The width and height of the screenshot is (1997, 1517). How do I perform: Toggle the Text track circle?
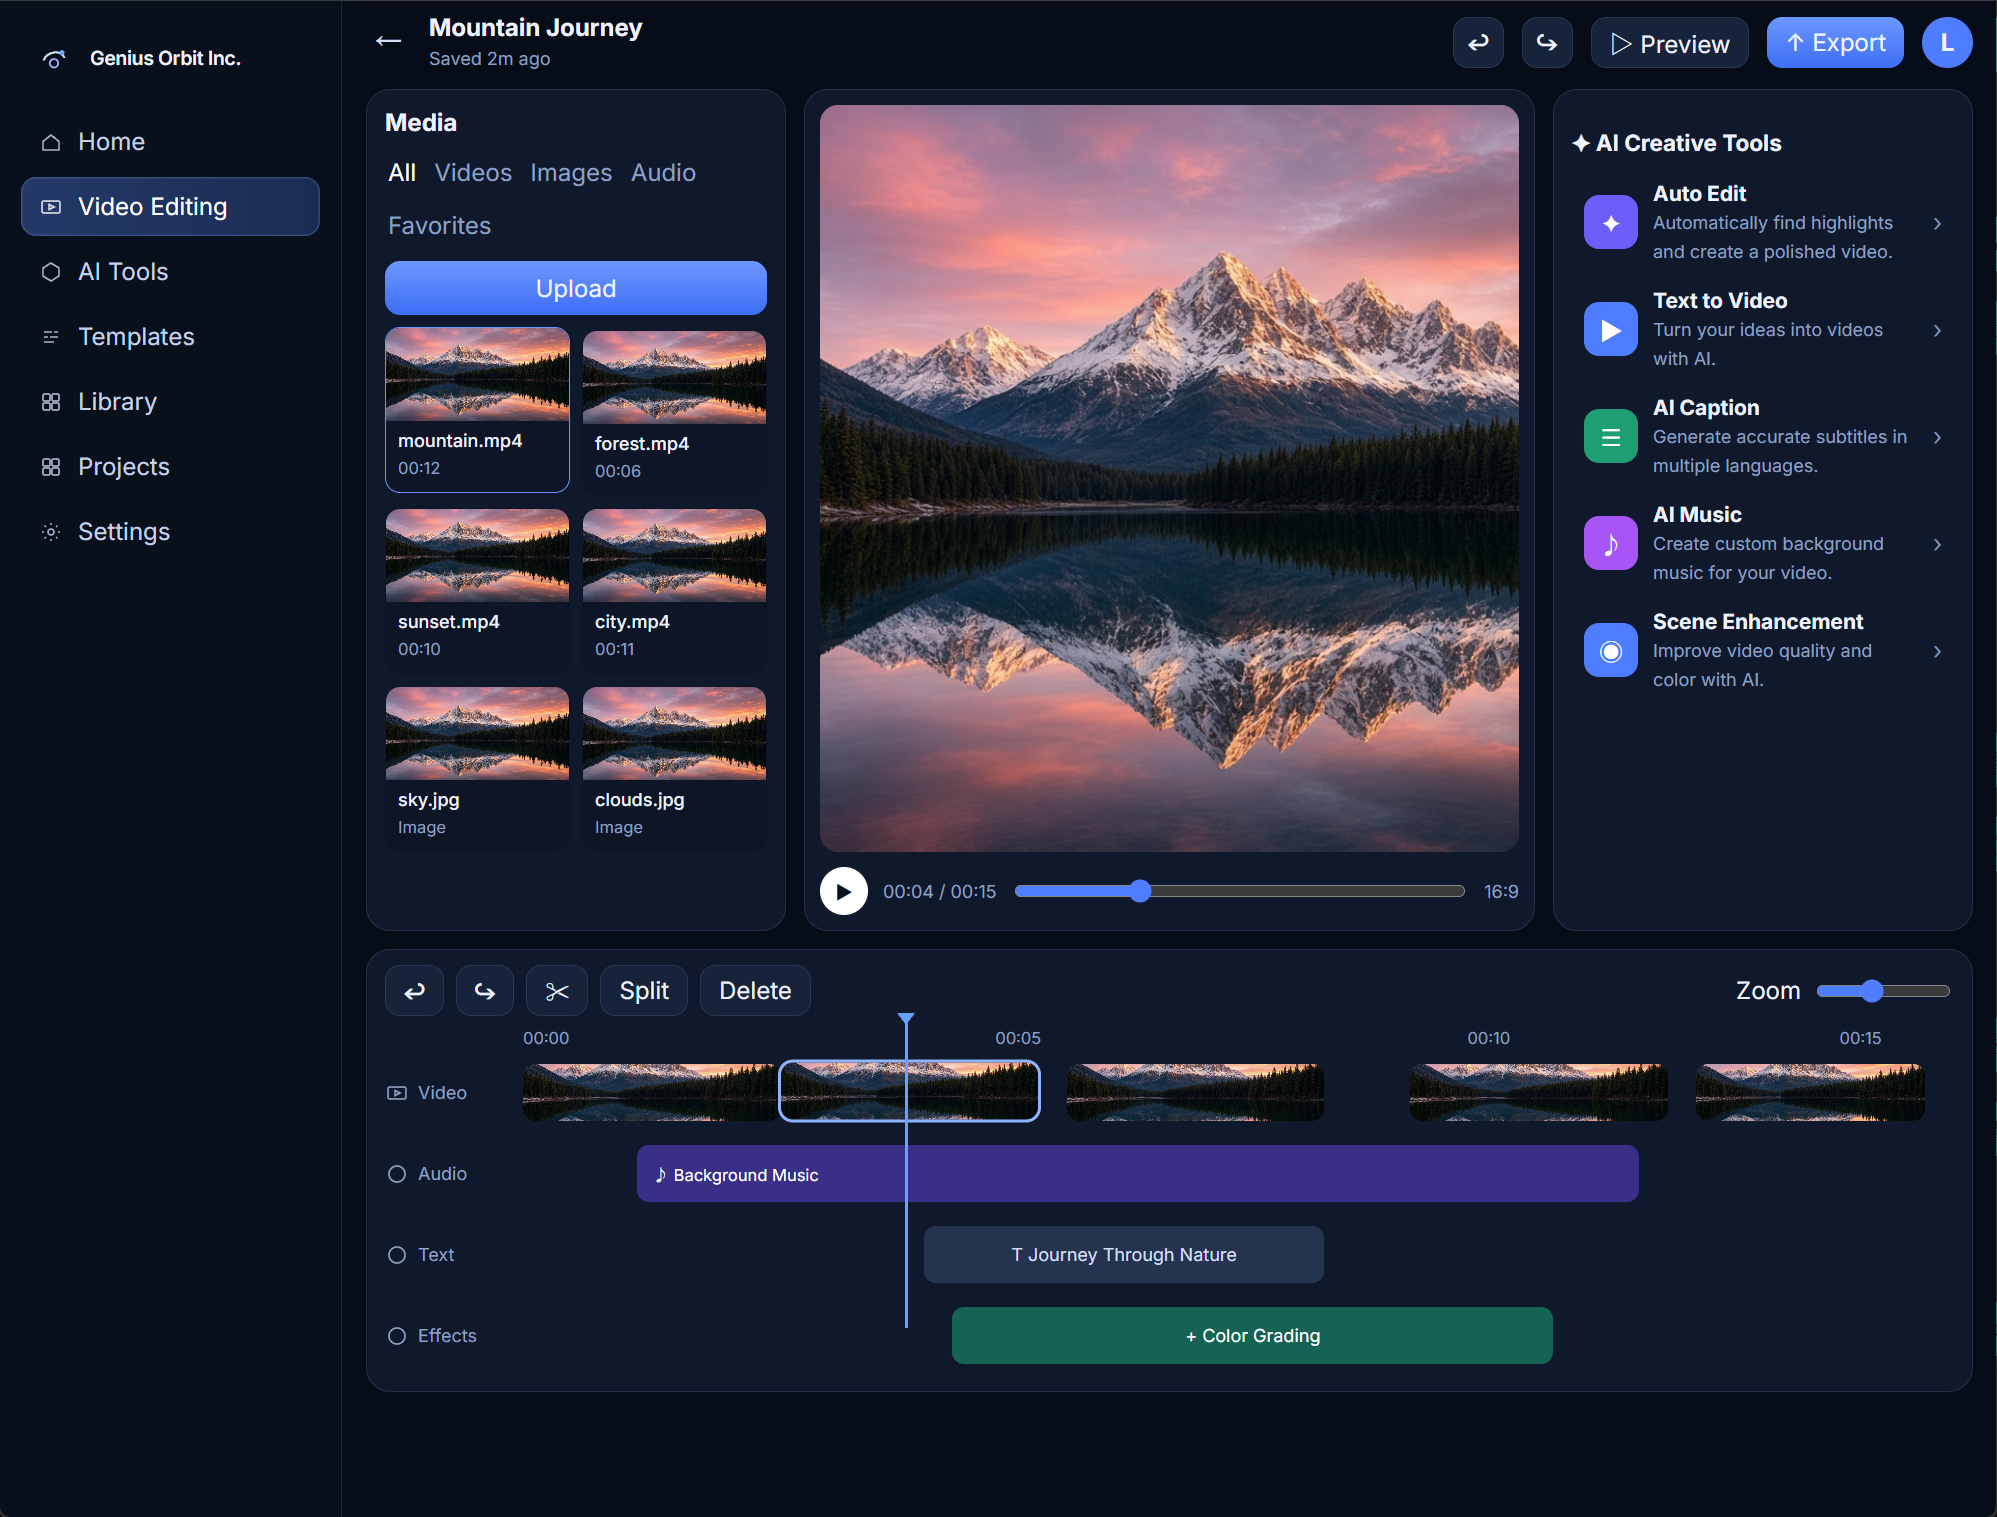397,1255
